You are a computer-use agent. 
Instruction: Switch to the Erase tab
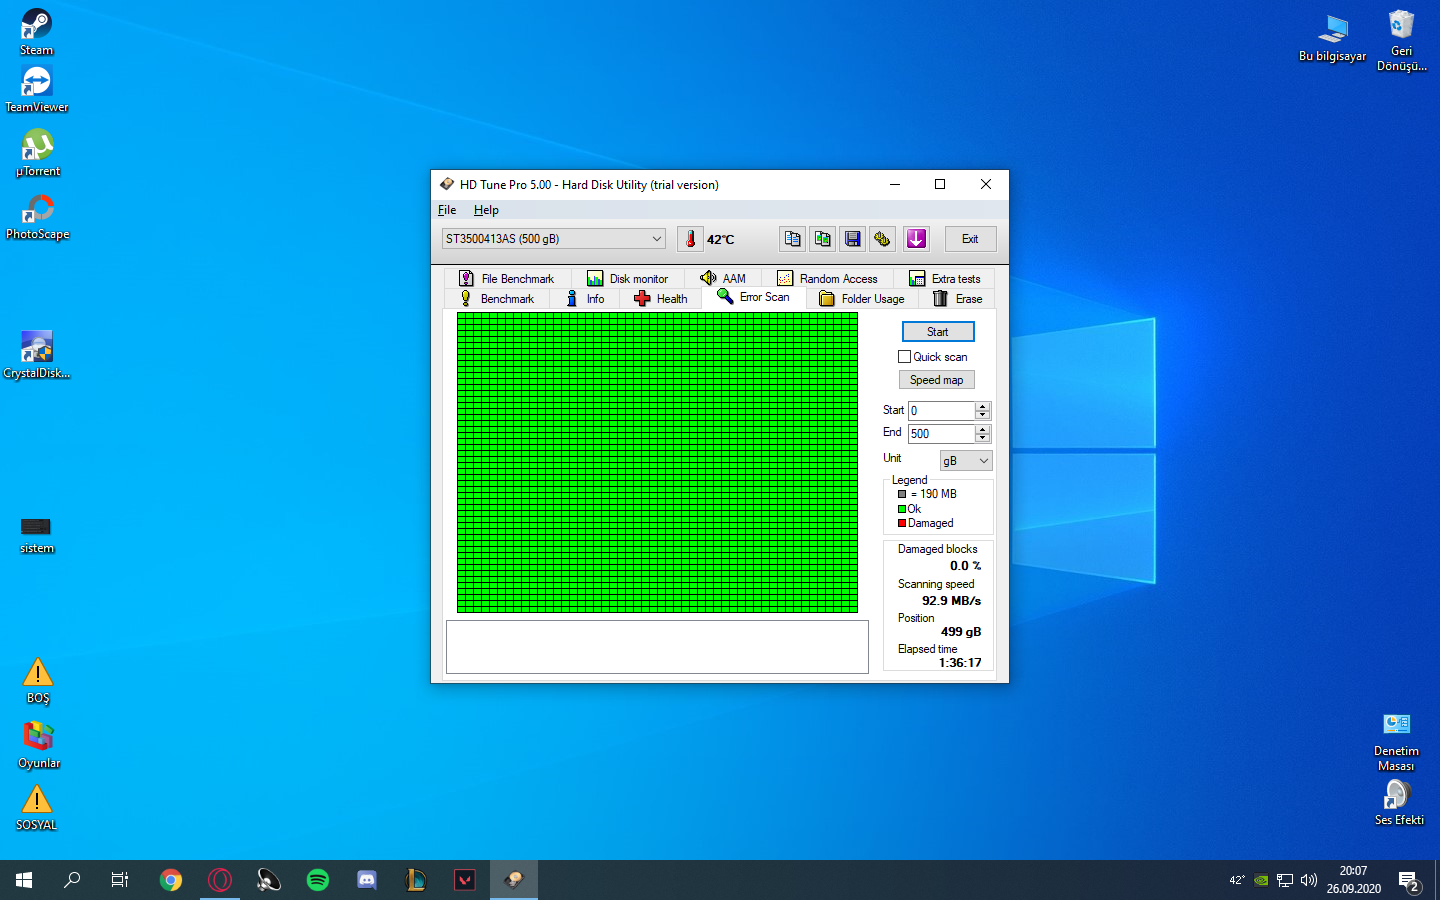point(958,298)
